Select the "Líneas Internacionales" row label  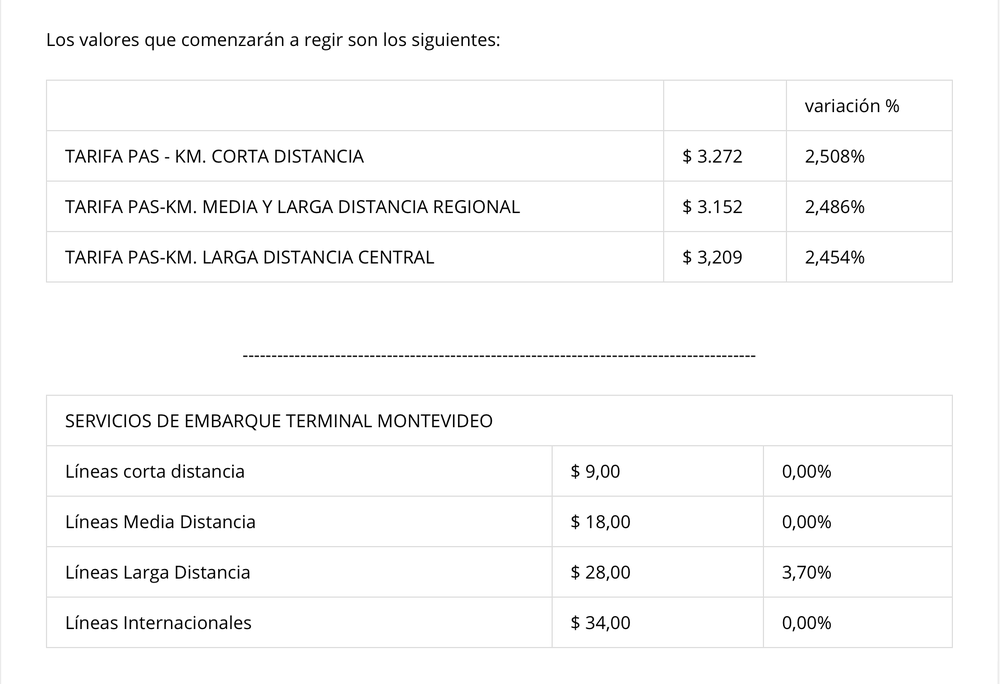(x=158, y=623)
